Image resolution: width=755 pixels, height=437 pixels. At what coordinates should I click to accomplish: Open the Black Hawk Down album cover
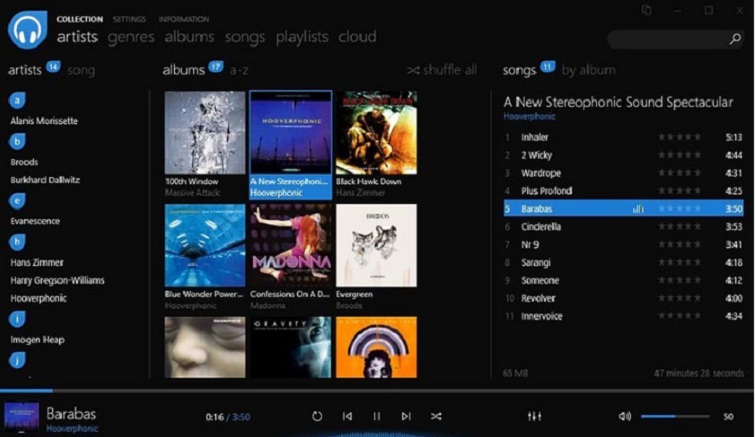pyautogui.click(x=376, y=133)
